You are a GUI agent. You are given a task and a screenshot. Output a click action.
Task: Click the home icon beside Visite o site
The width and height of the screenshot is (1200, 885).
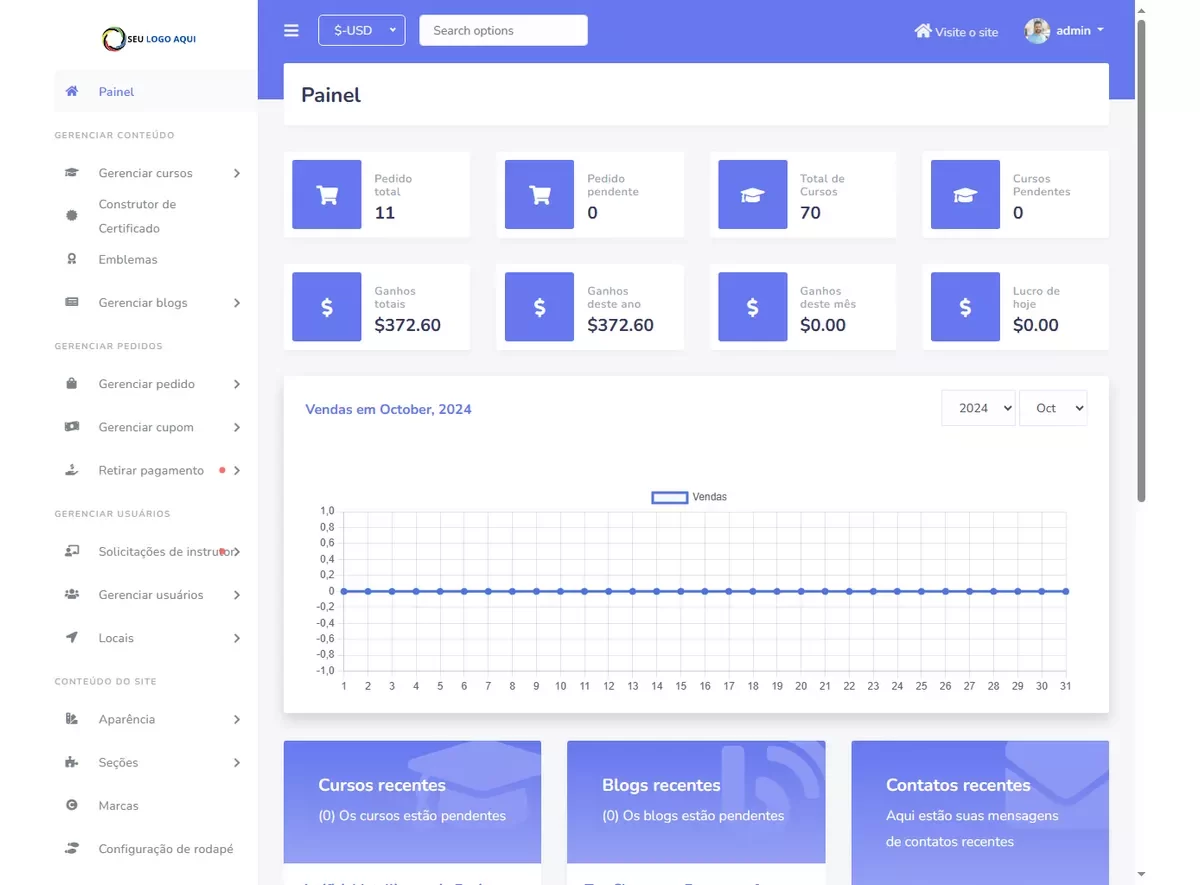point(922,31)
